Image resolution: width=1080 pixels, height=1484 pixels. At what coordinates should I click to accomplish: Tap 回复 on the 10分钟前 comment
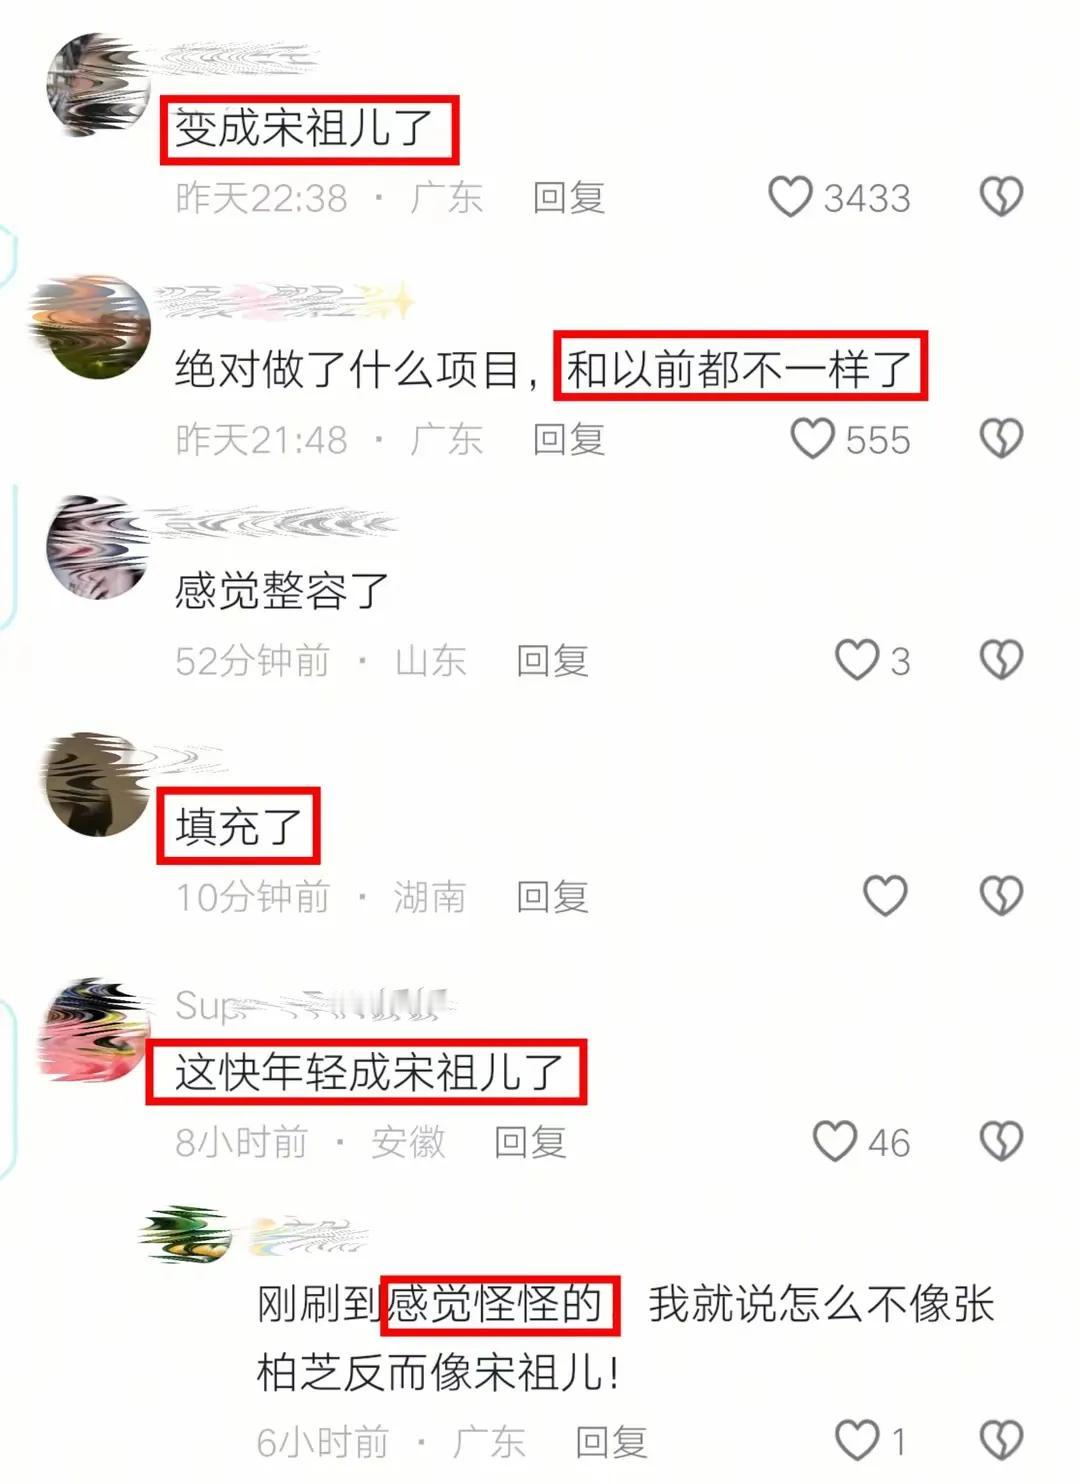(x=552, y=897)
